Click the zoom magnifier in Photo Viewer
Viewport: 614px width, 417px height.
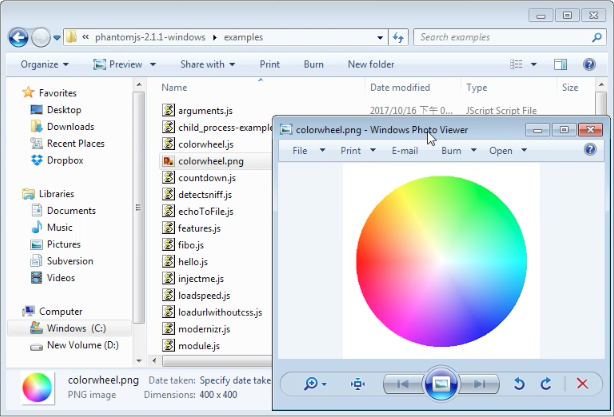coord(311,384)
